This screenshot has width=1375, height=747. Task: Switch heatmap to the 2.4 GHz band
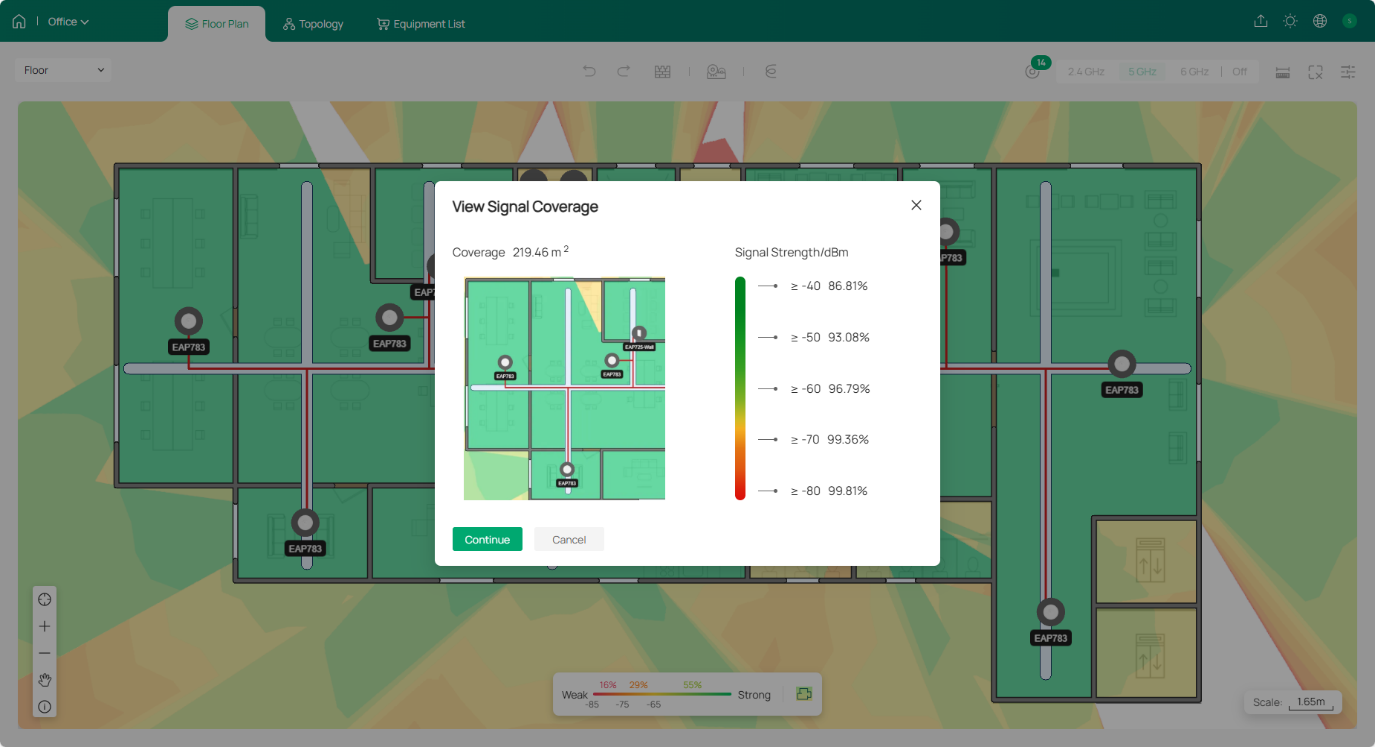coord(1085,72)
